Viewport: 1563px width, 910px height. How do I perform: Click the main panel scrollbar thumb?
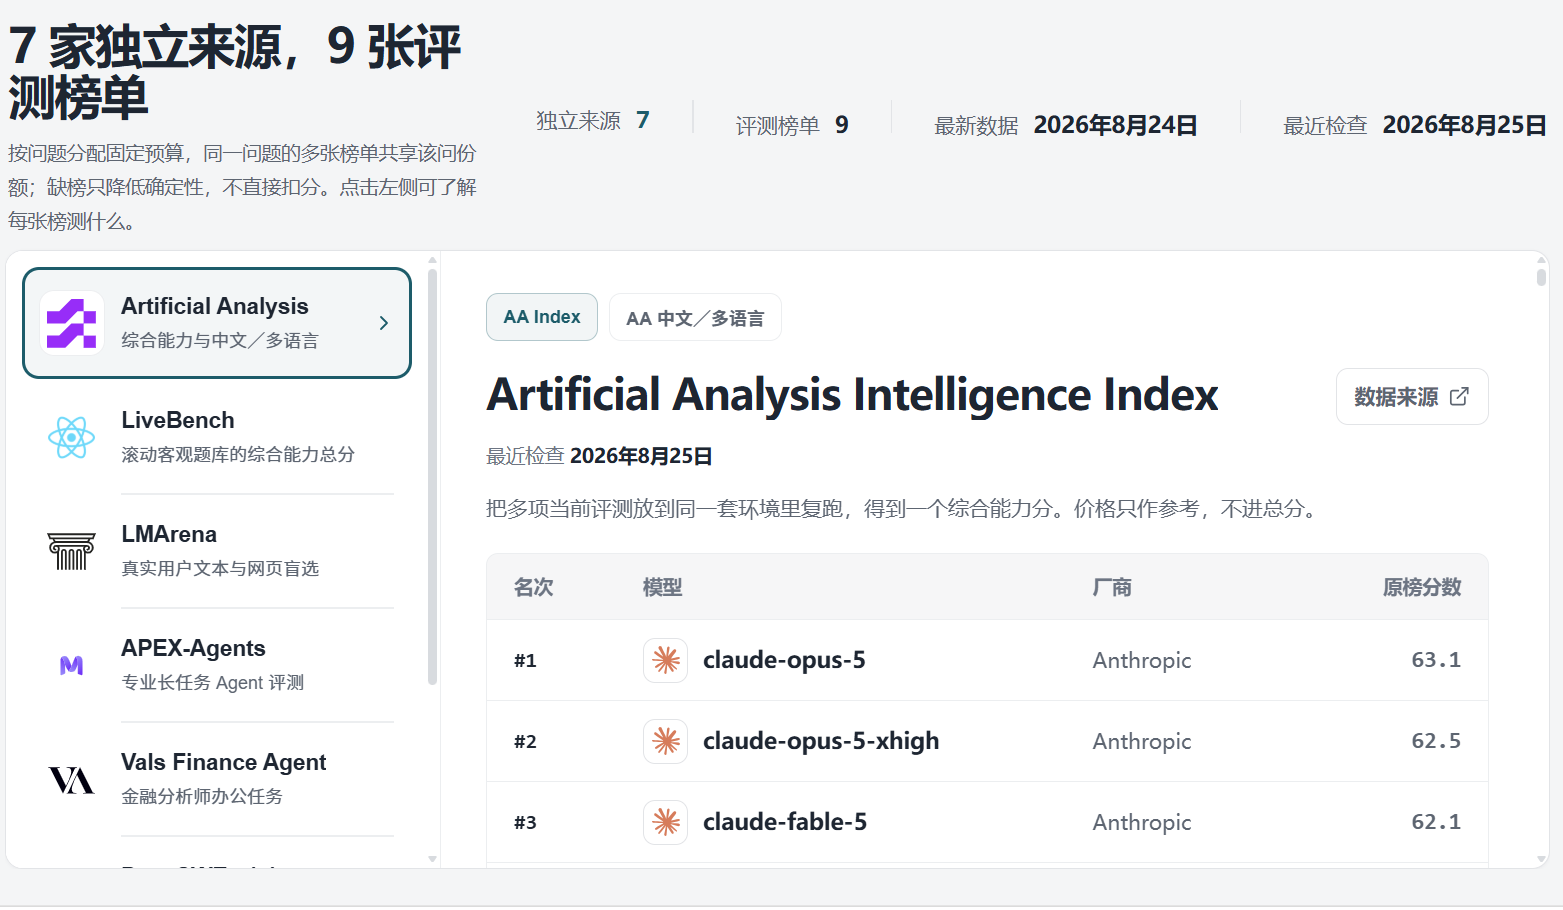[x=1541, y=277]
